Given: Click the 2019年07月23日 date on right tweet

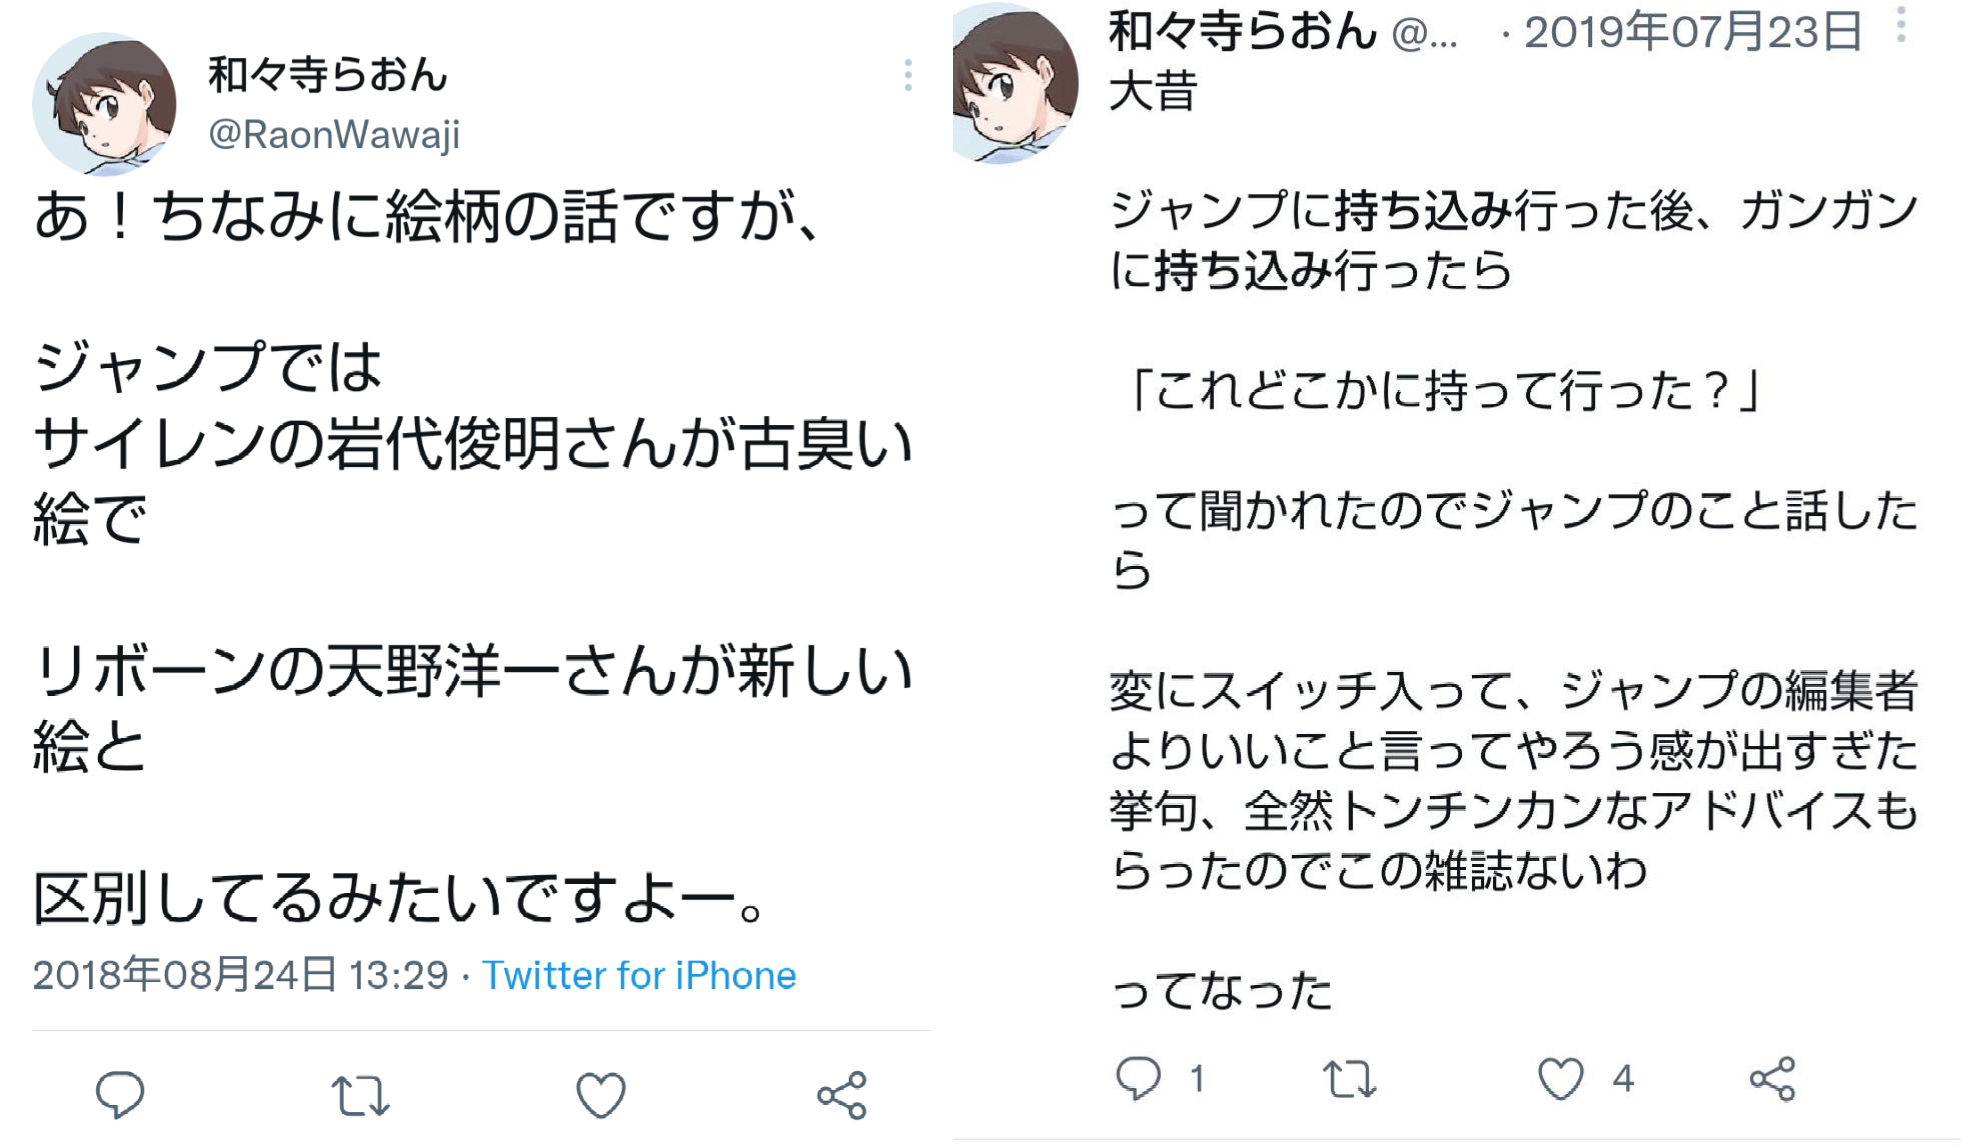Looking at the screenshot, I should [1692, 32].
